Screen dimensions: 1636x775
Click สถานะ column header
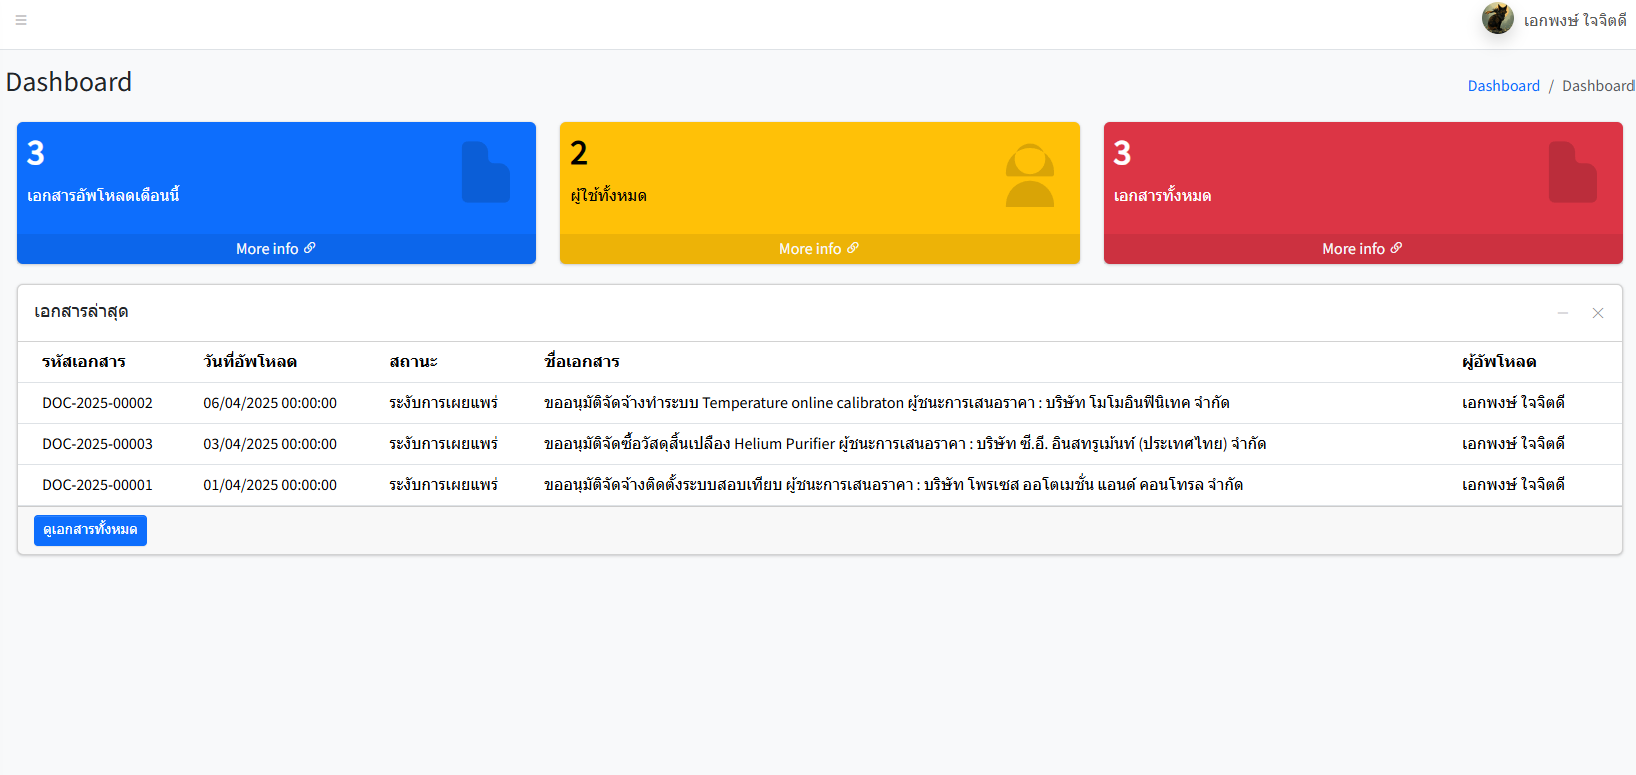[413, 362]
